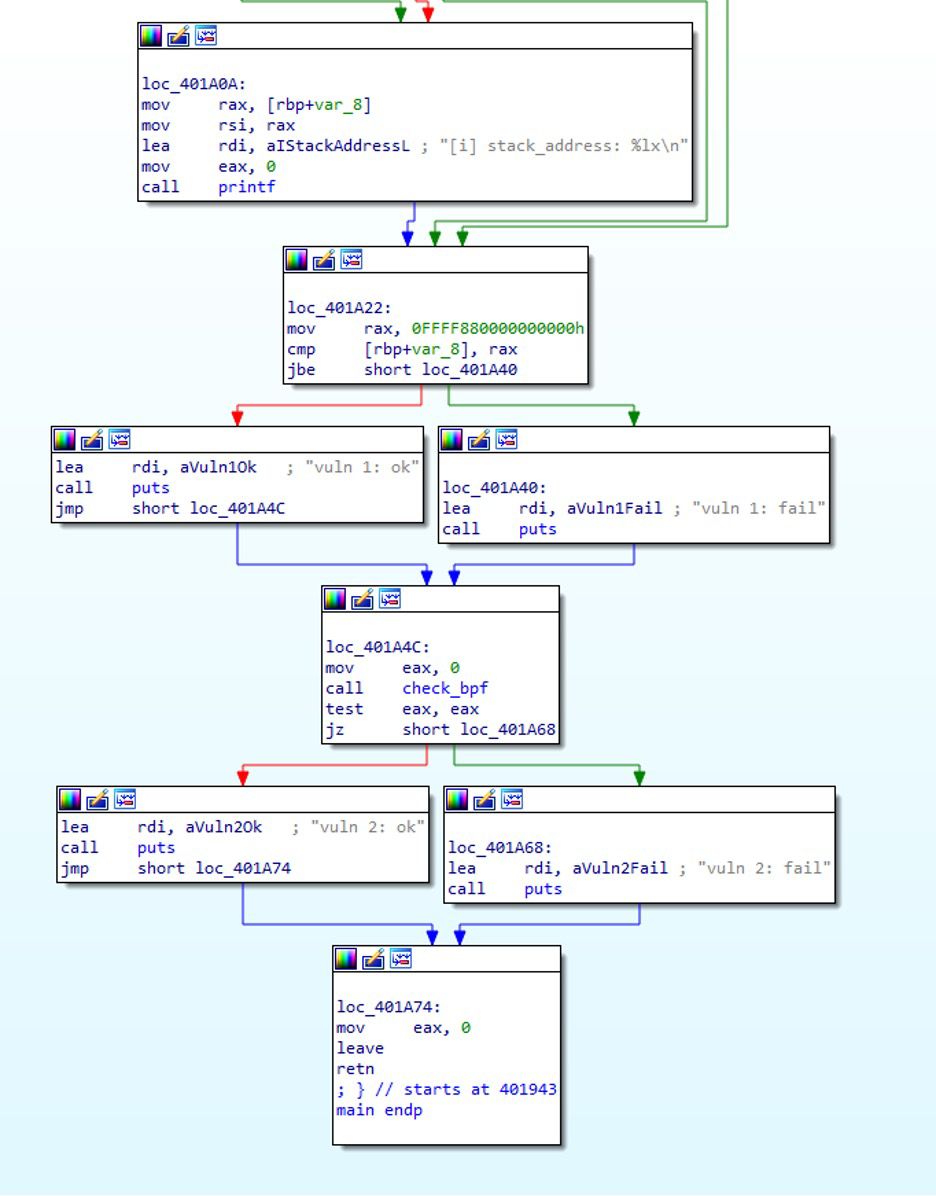Click aIStackAddressL string reference
The width and height of the screenshot is (936, 1196).
[337, 146]
